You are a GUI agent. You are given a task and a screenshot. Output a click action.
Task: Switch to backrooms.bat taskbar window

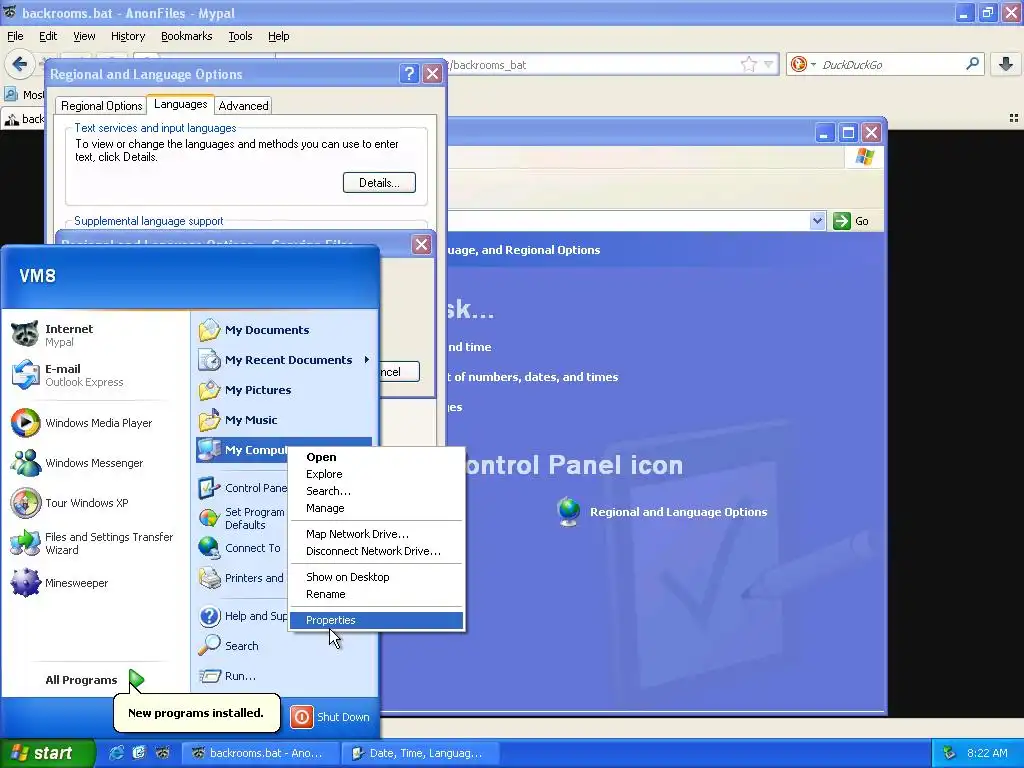coord(260,753)
